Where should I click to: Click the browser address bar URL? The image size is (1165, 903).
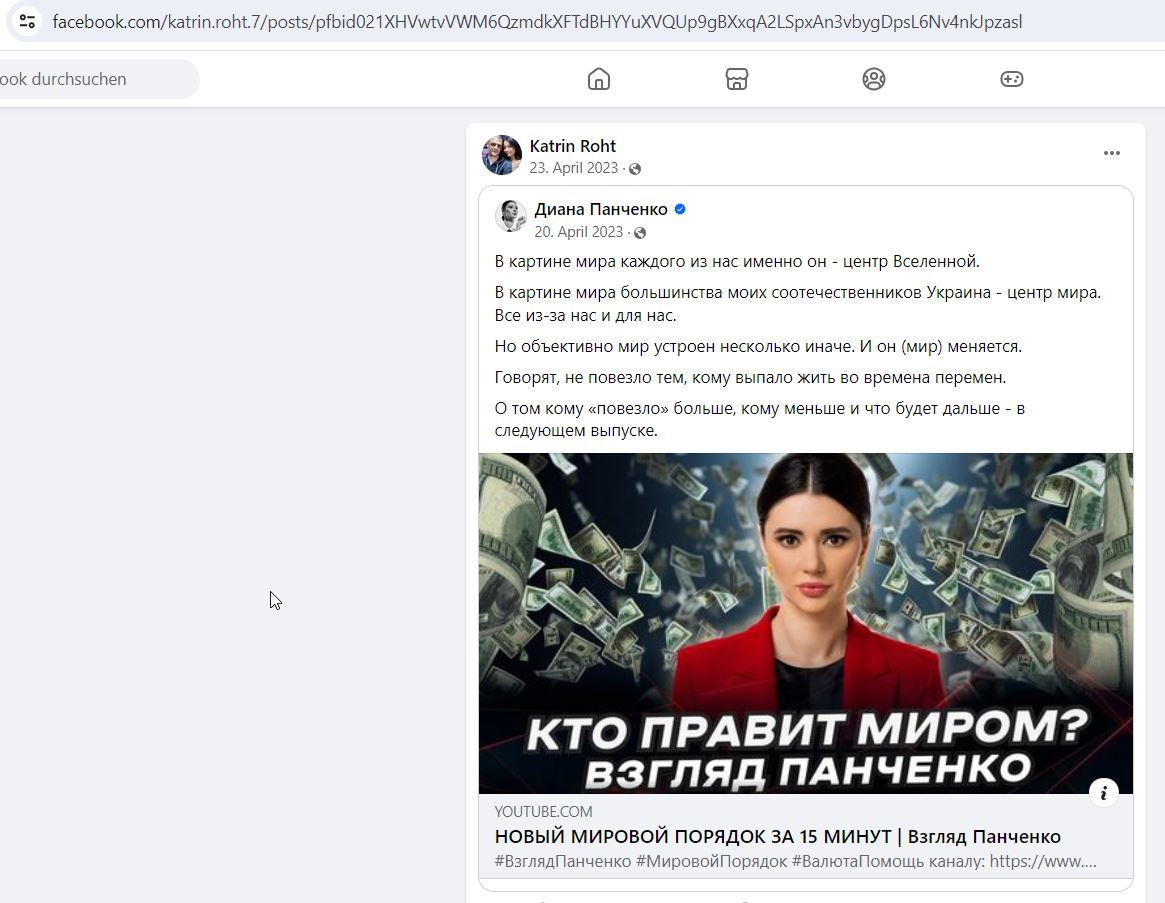coord(537,22)
